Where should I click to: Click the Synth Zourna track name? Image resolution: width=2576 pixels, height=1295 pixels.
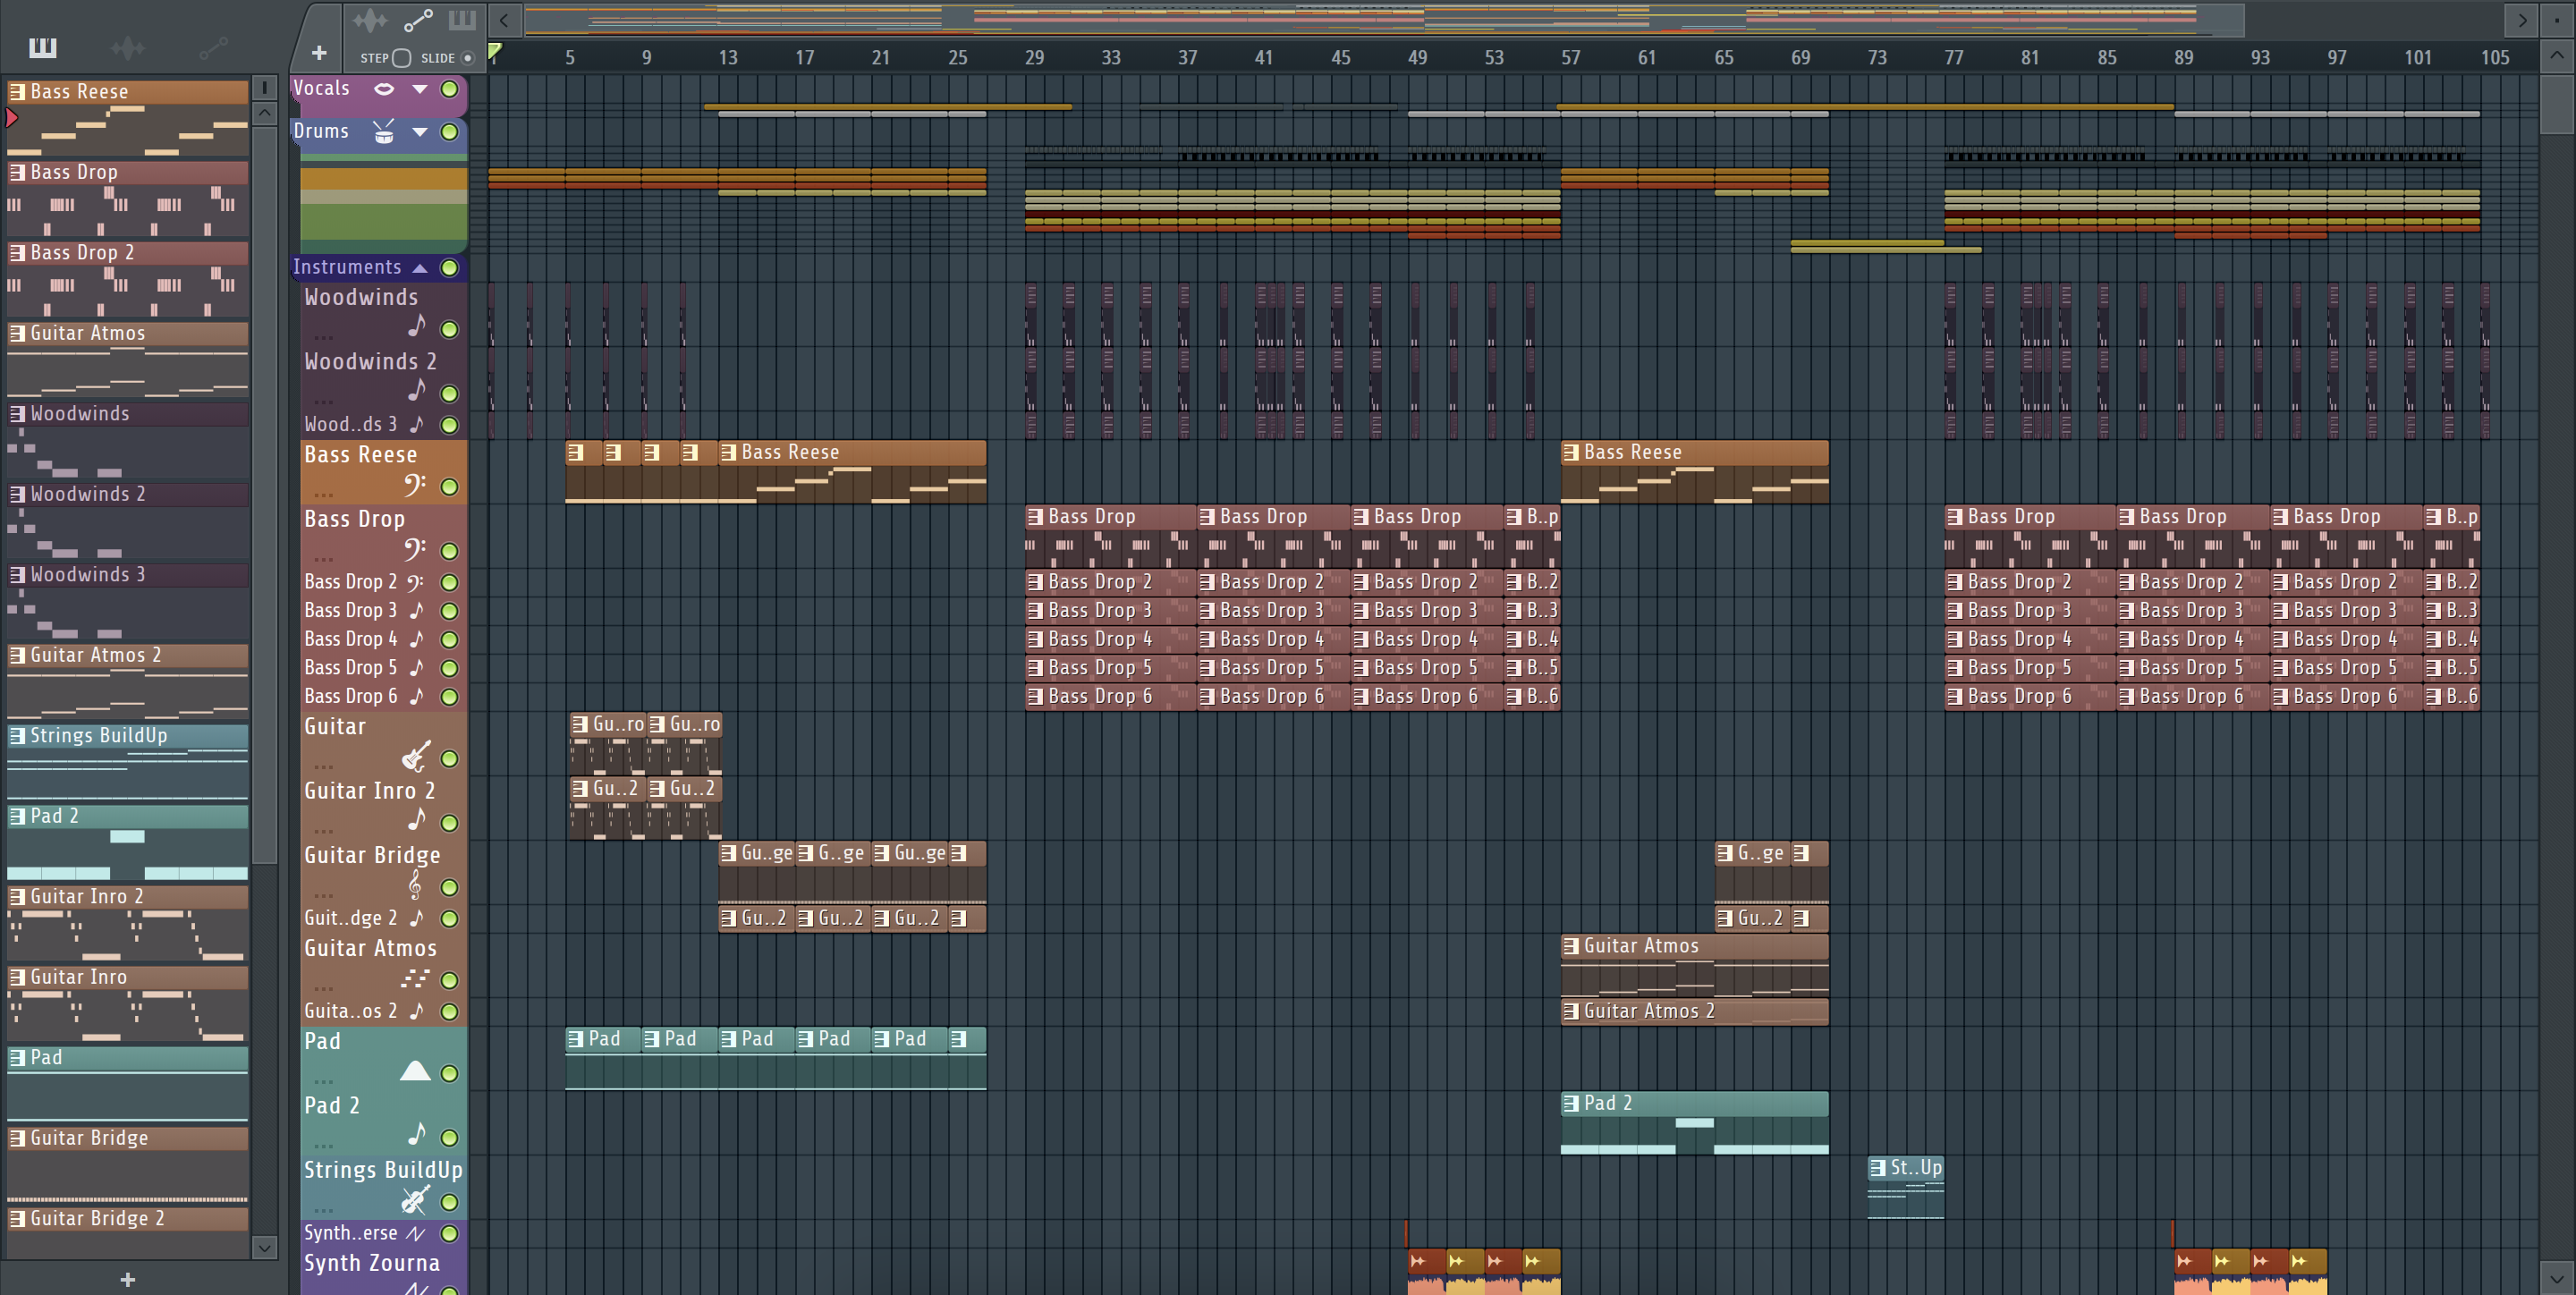click(x=372, y=1263)
